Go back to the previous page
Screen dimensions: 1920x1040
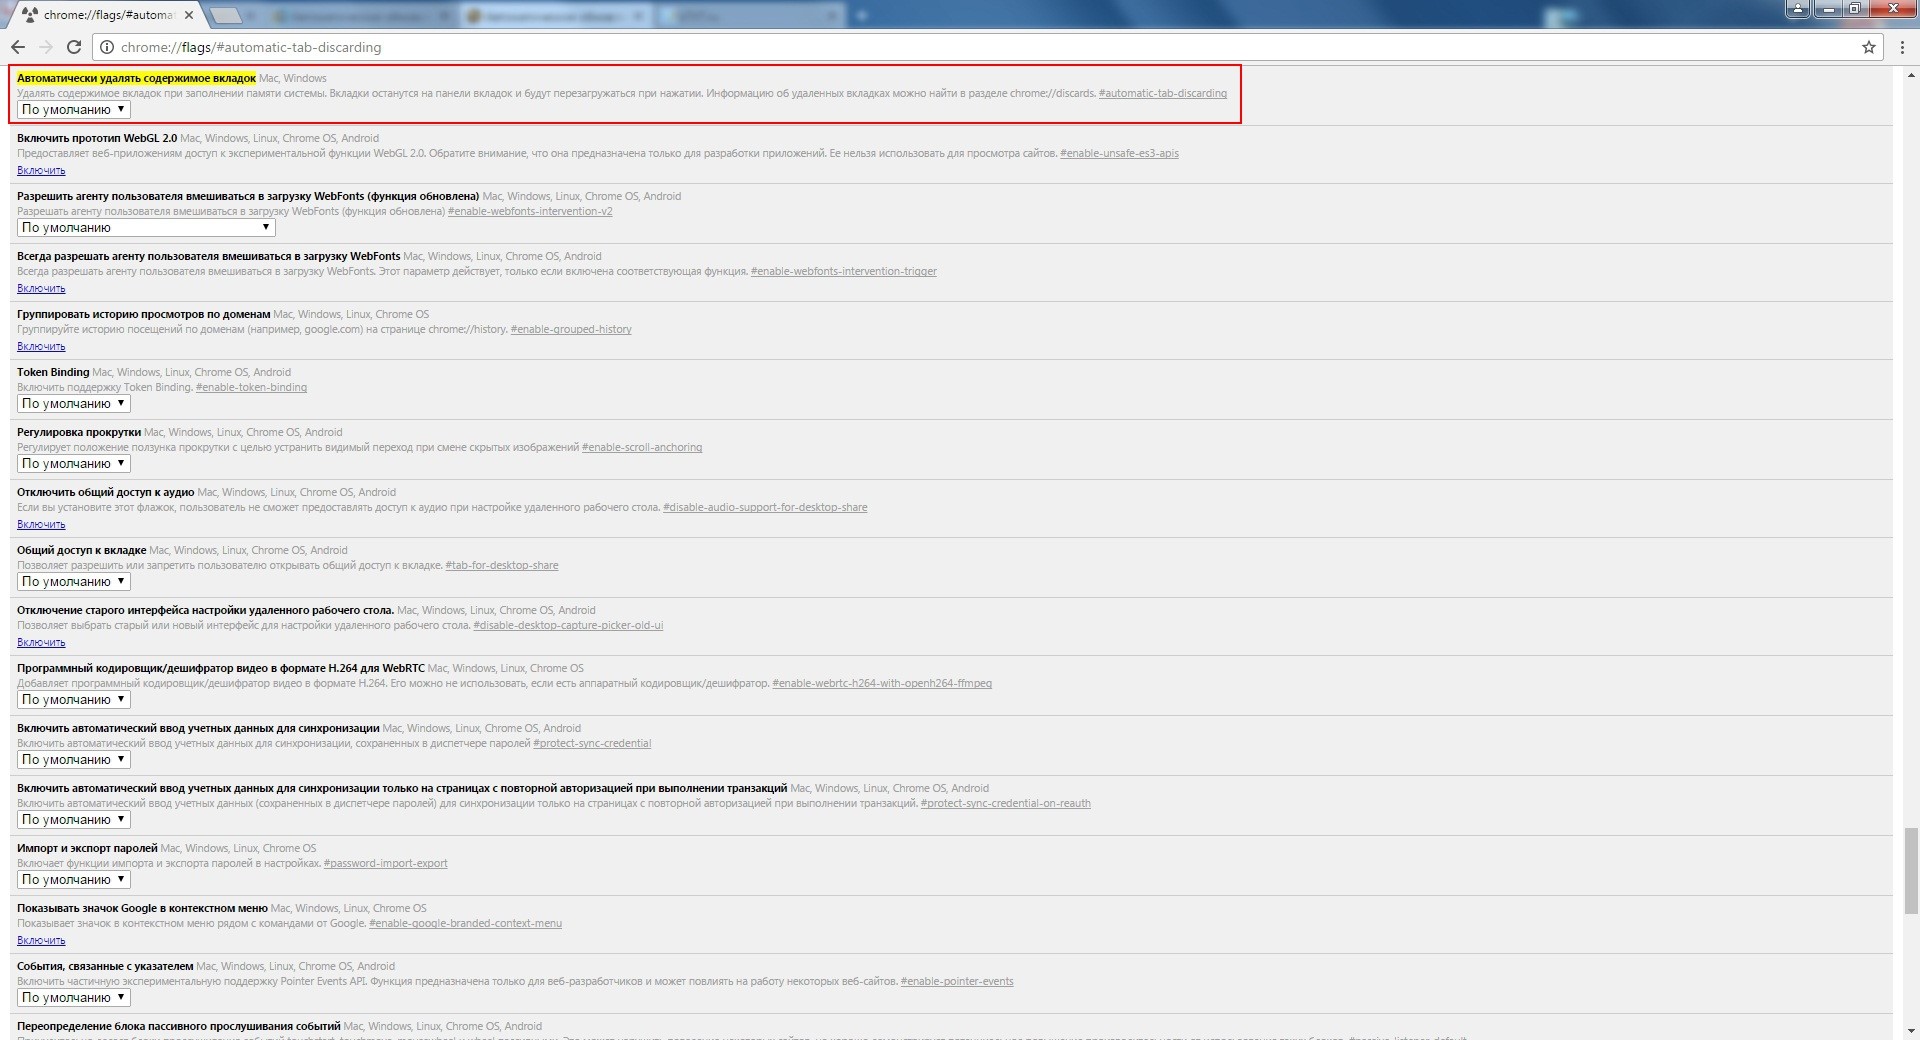(x=18, y=47)
